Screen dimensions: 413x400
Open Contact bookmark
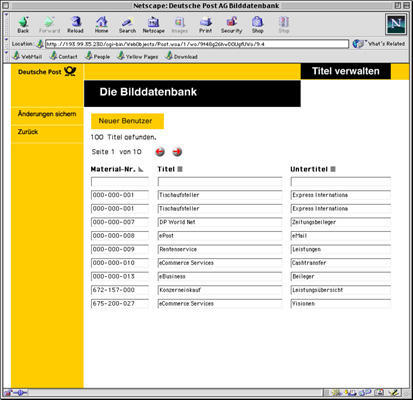(64, 56)
